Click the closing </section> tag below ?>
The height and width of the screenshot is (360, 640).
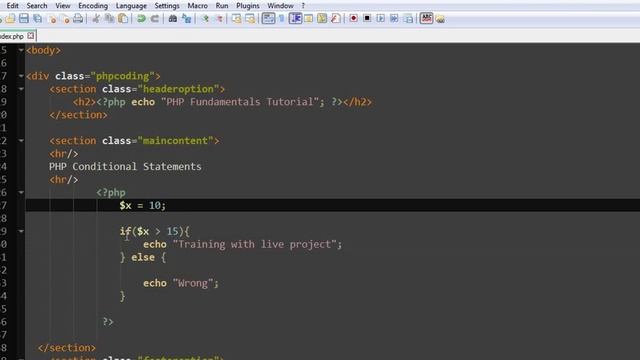[67, 348]
